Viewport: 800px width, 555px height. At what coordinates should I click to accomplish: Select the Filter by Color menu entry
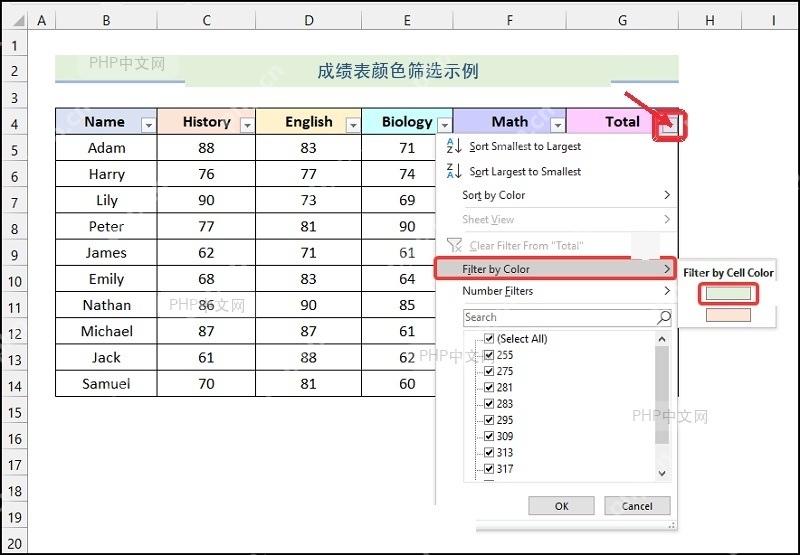(x=555, y=269)
